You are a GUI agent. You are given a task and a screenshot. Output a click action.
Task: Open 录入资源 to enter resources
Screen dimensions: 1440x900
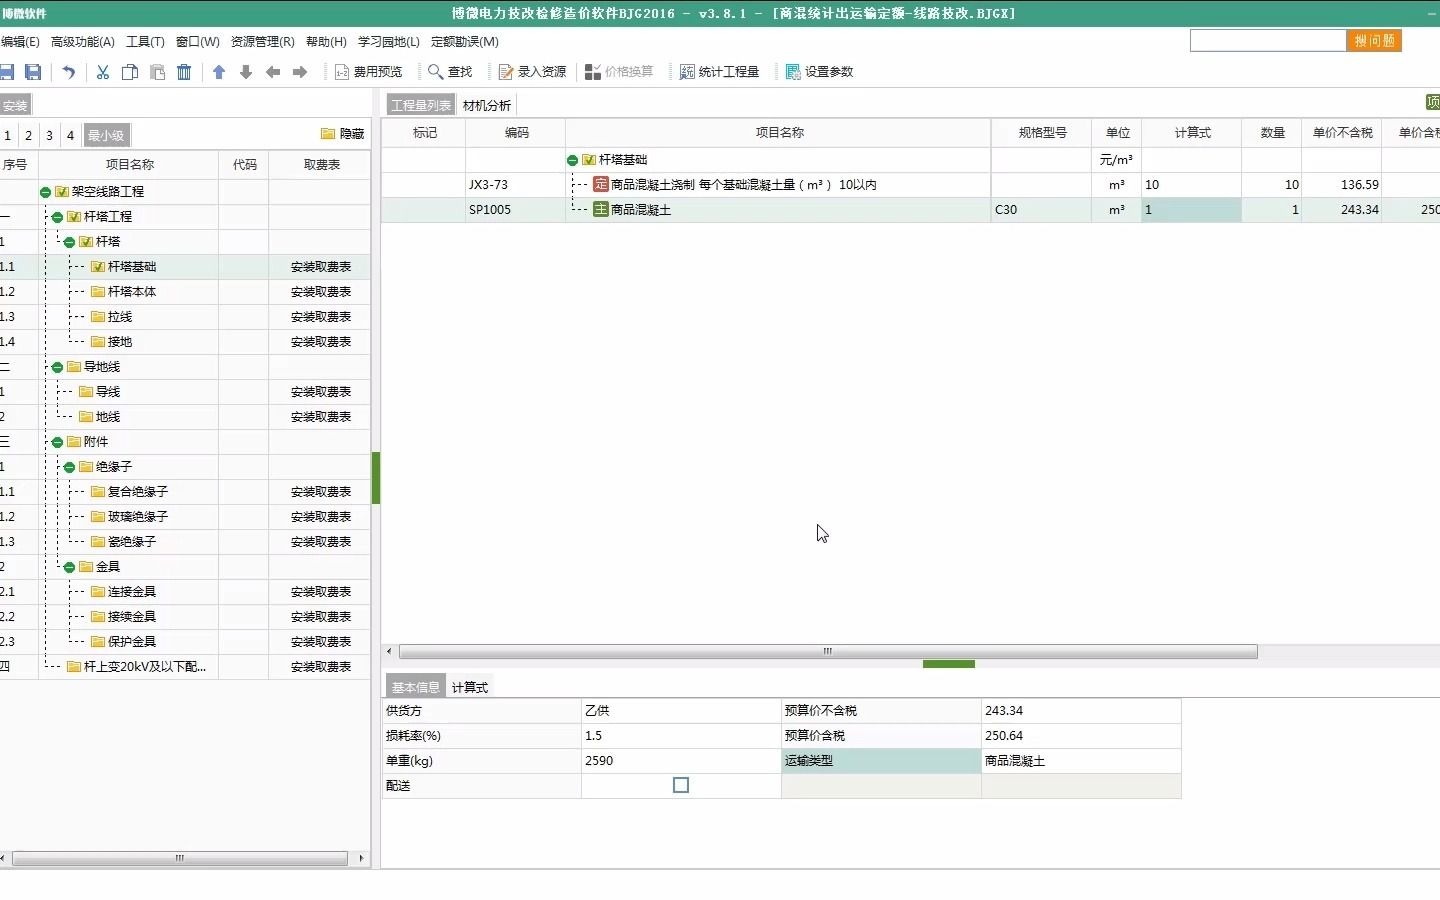[x=533, y=71]
